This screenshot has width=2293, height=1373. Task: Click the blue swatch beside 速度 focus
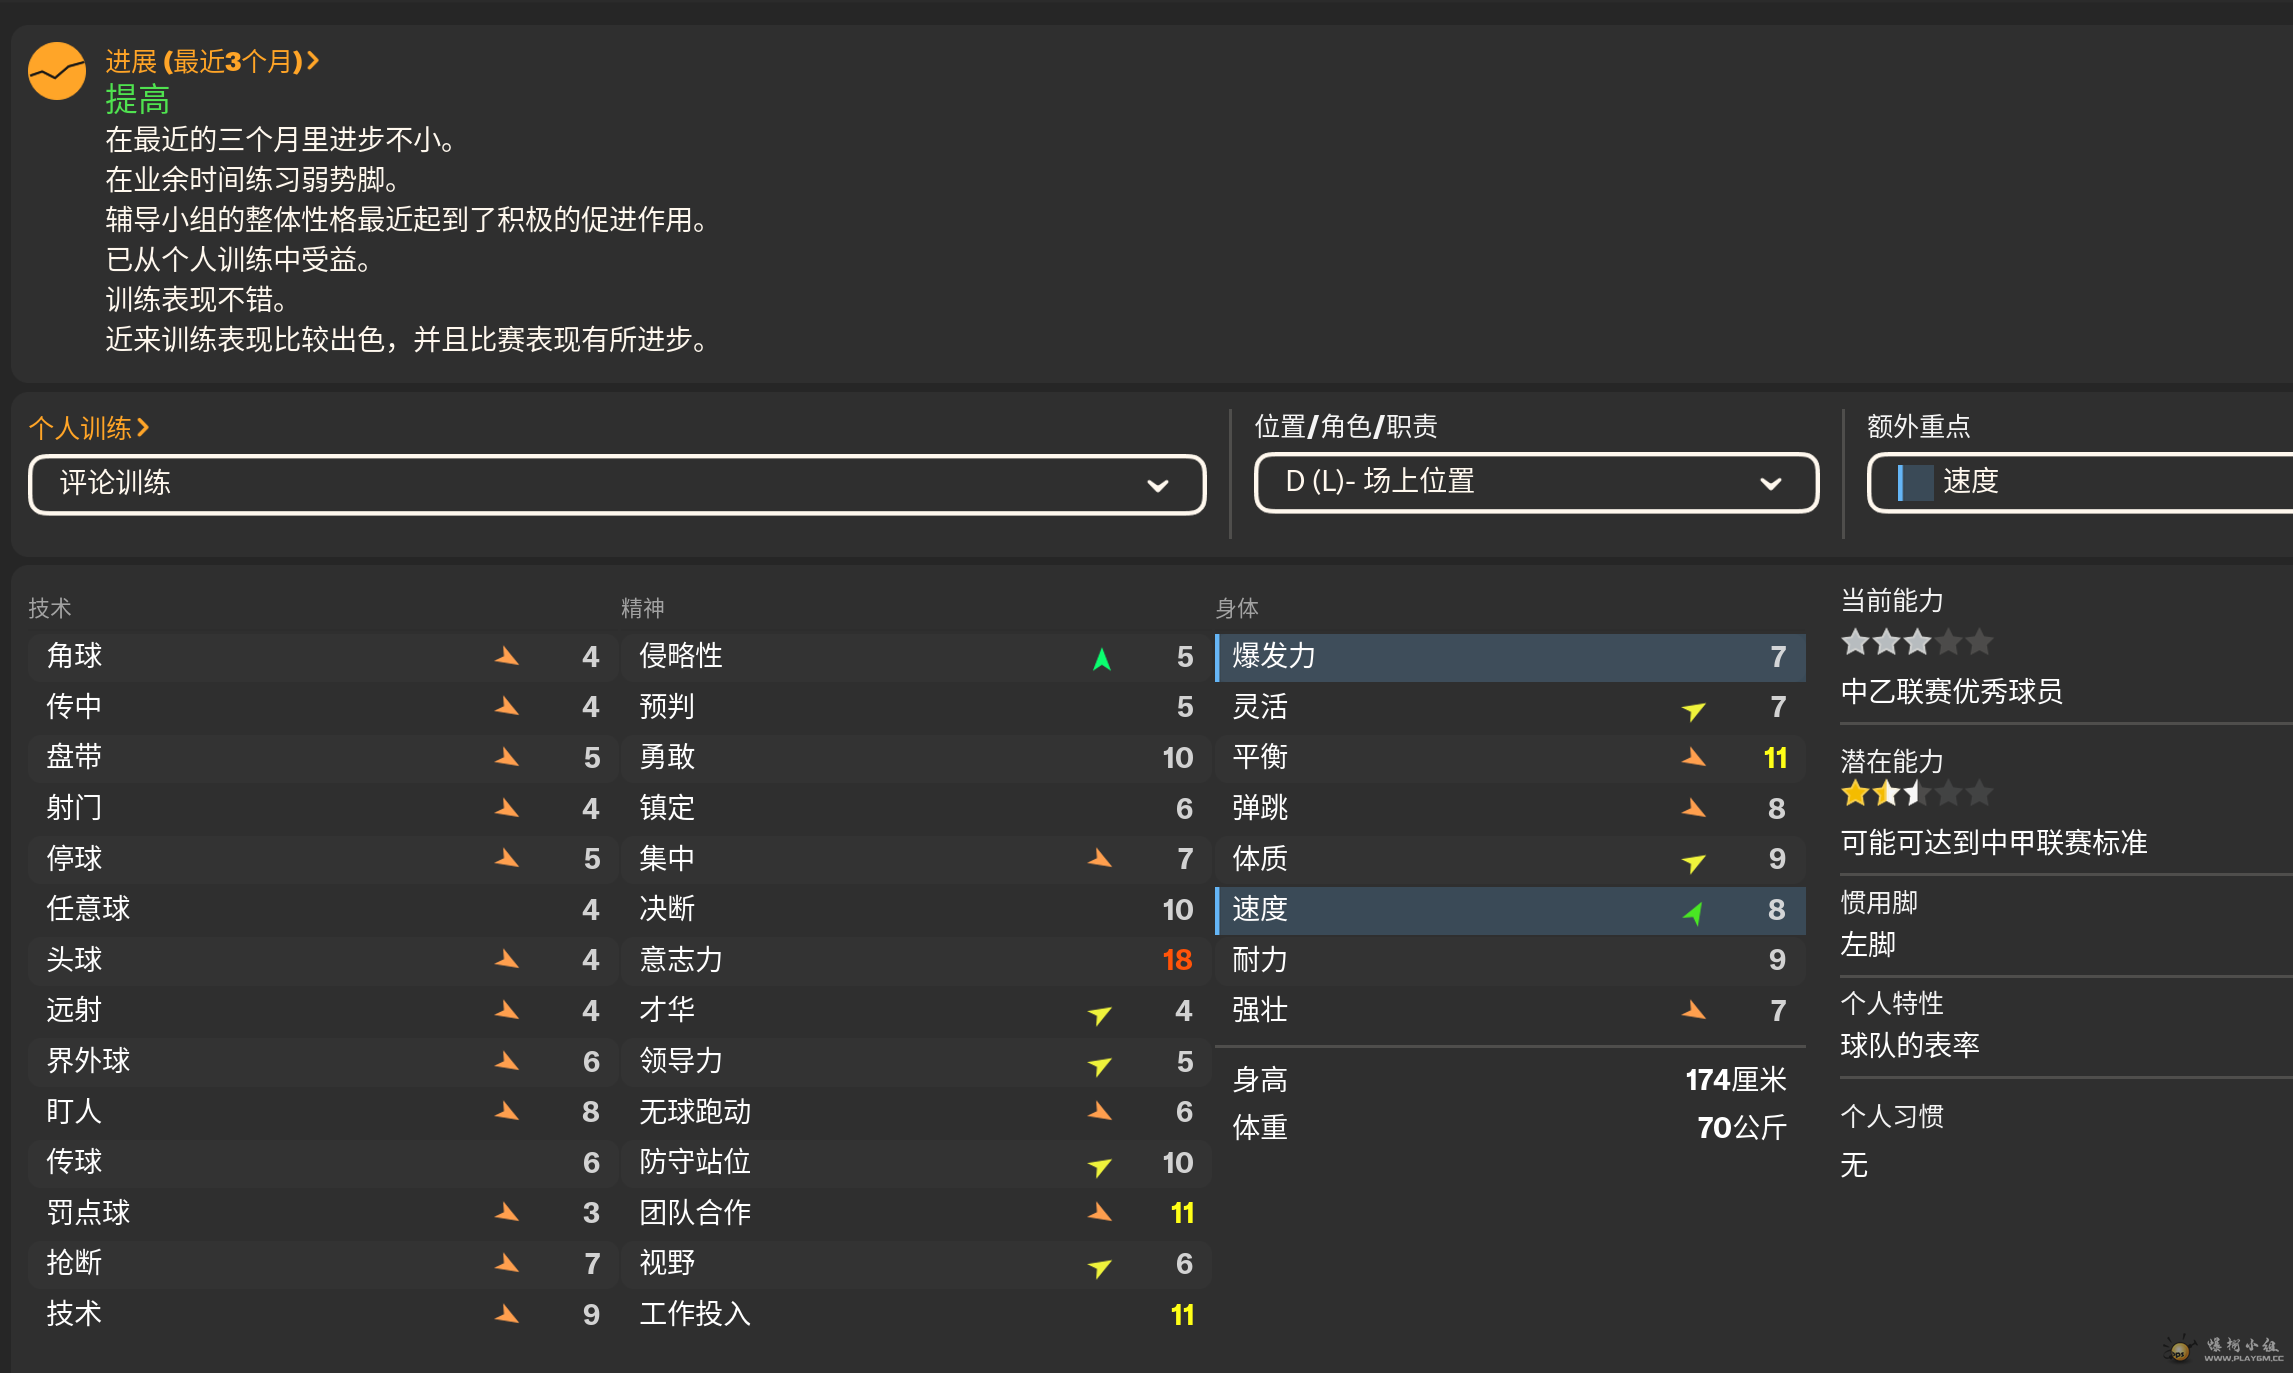click(x=1914, y=483)
